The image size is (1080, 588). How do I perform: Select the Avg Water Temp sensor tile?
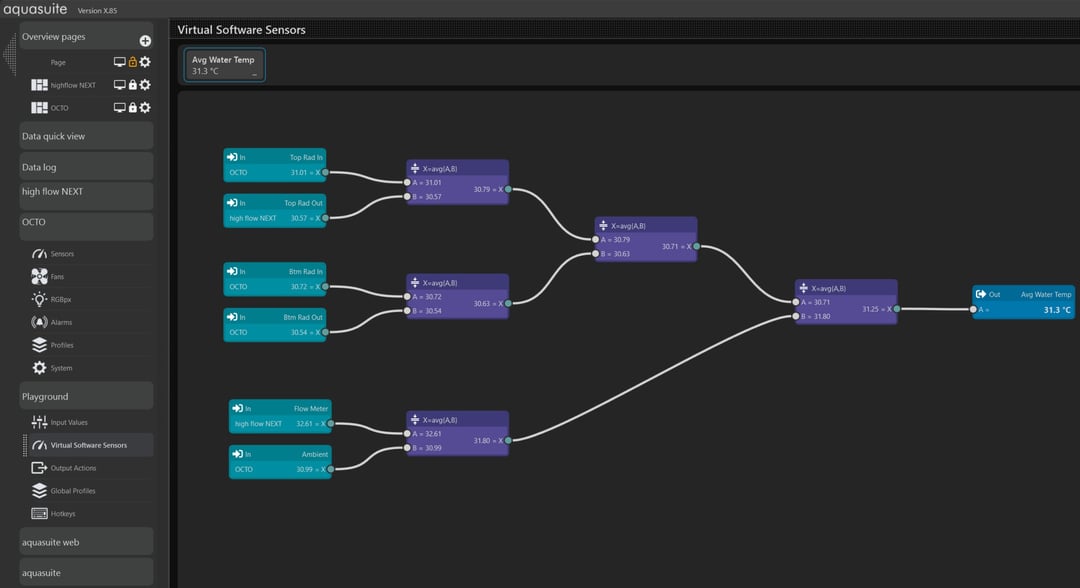click(223, 65)
